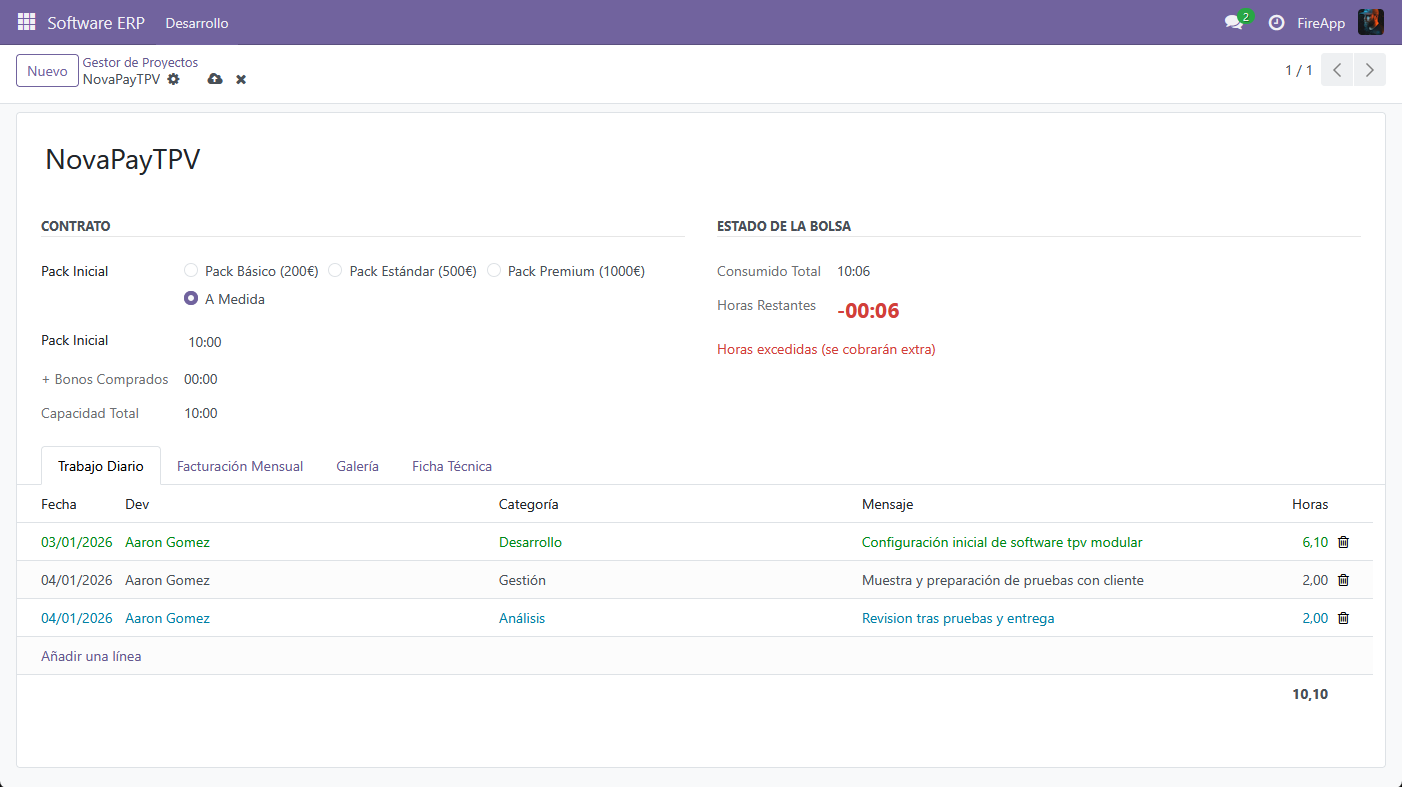
Task: Click the 6,10 hours cell
Action: coord(1315,542)
